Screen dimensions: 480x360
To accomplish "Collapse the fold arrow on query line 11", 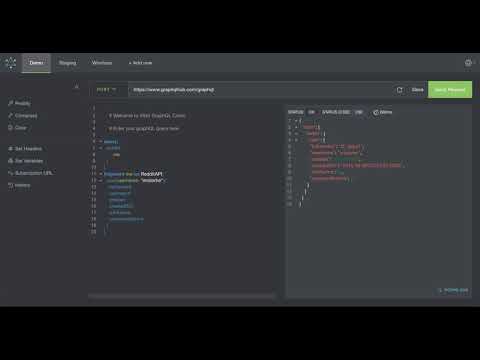I will [x=101, y=174].
